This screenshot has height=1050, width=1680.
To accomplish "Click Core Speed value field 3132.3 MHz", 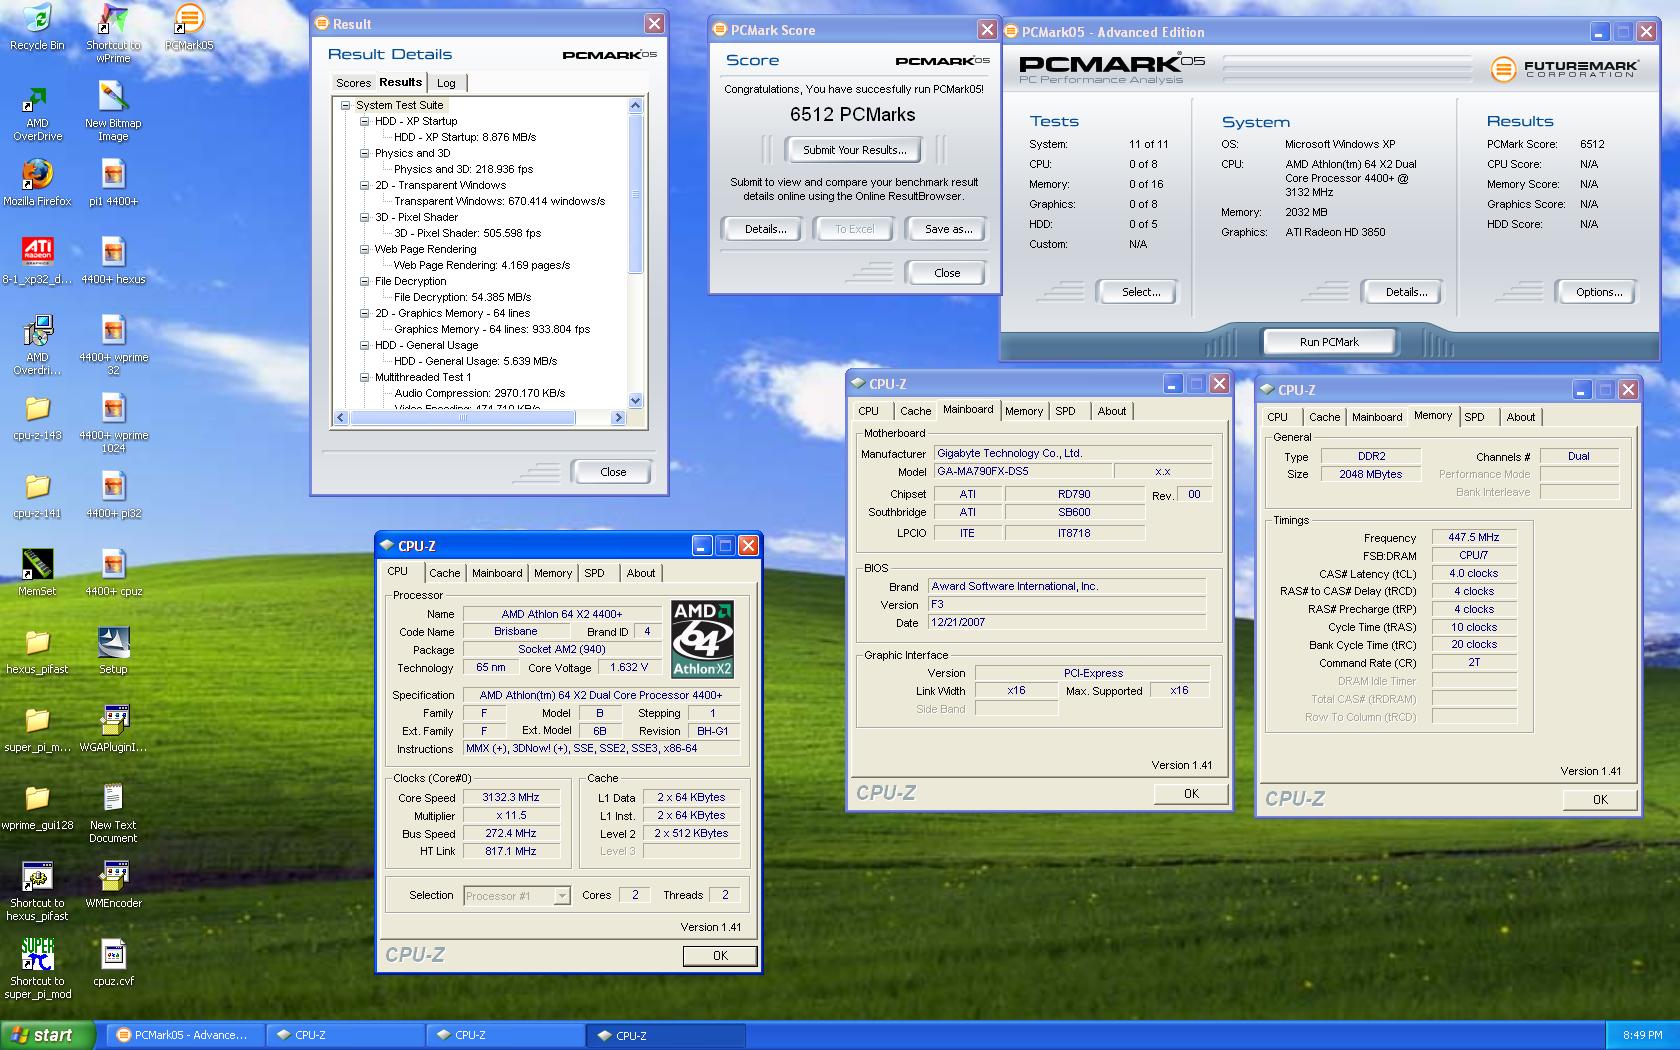I will click(510, 798).
